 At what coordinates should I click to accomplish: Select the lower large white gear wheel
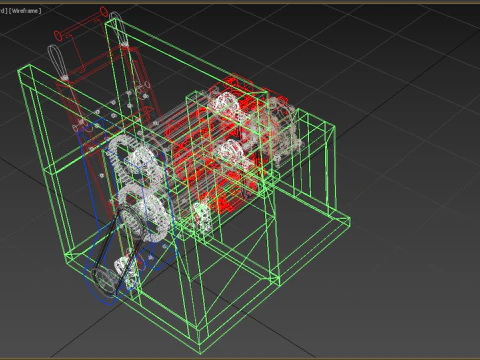pos(144,212)
